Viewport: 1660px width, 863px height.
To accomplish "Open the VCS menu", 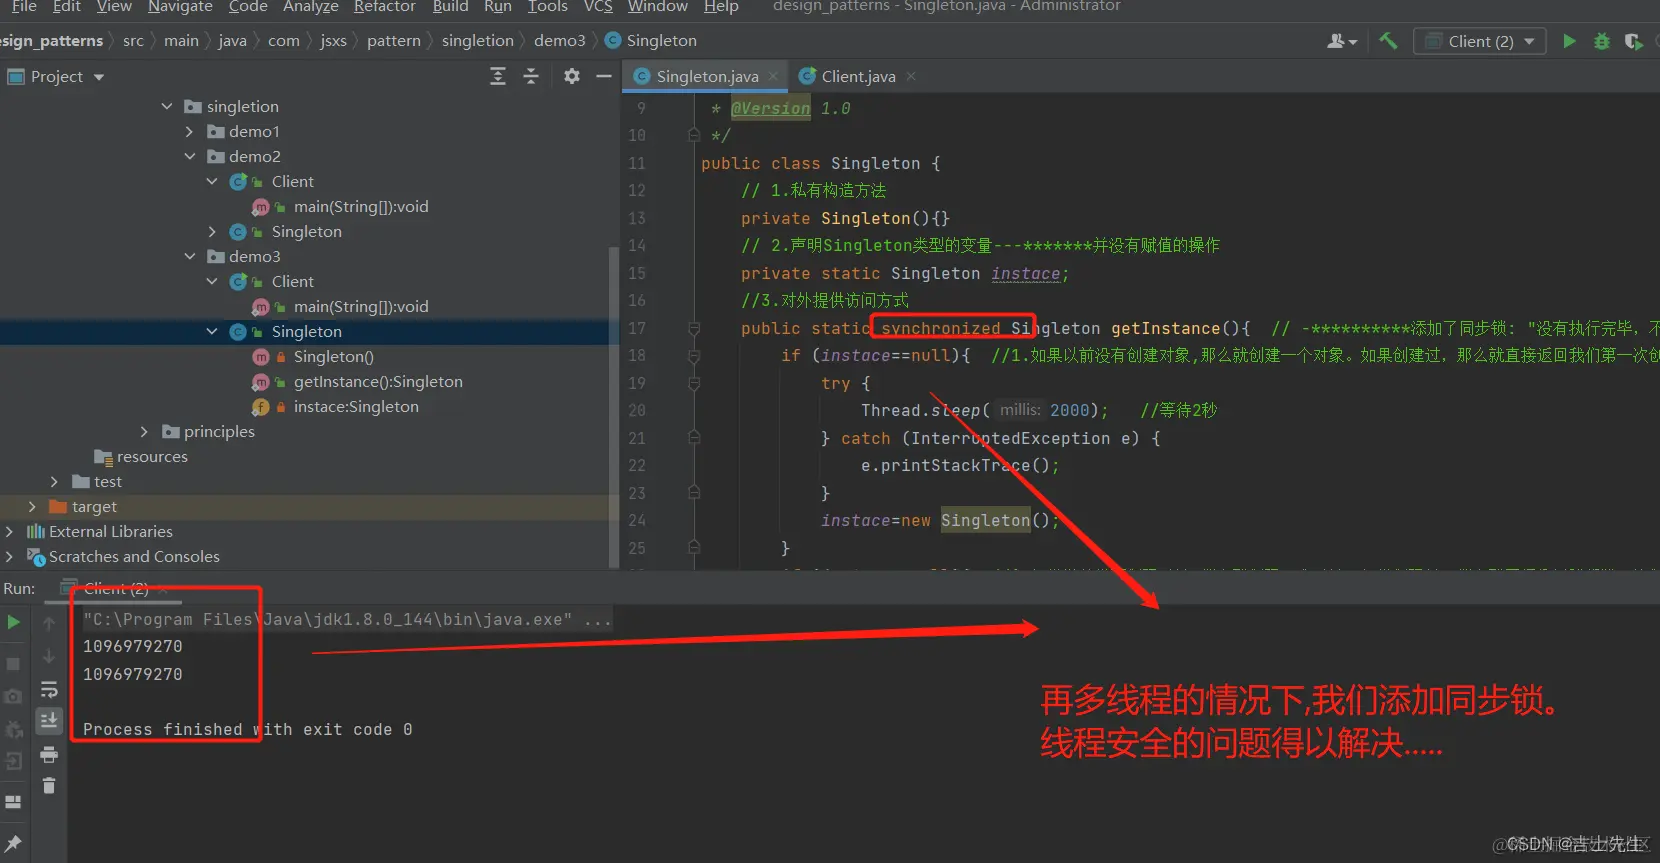I will 598,7.
